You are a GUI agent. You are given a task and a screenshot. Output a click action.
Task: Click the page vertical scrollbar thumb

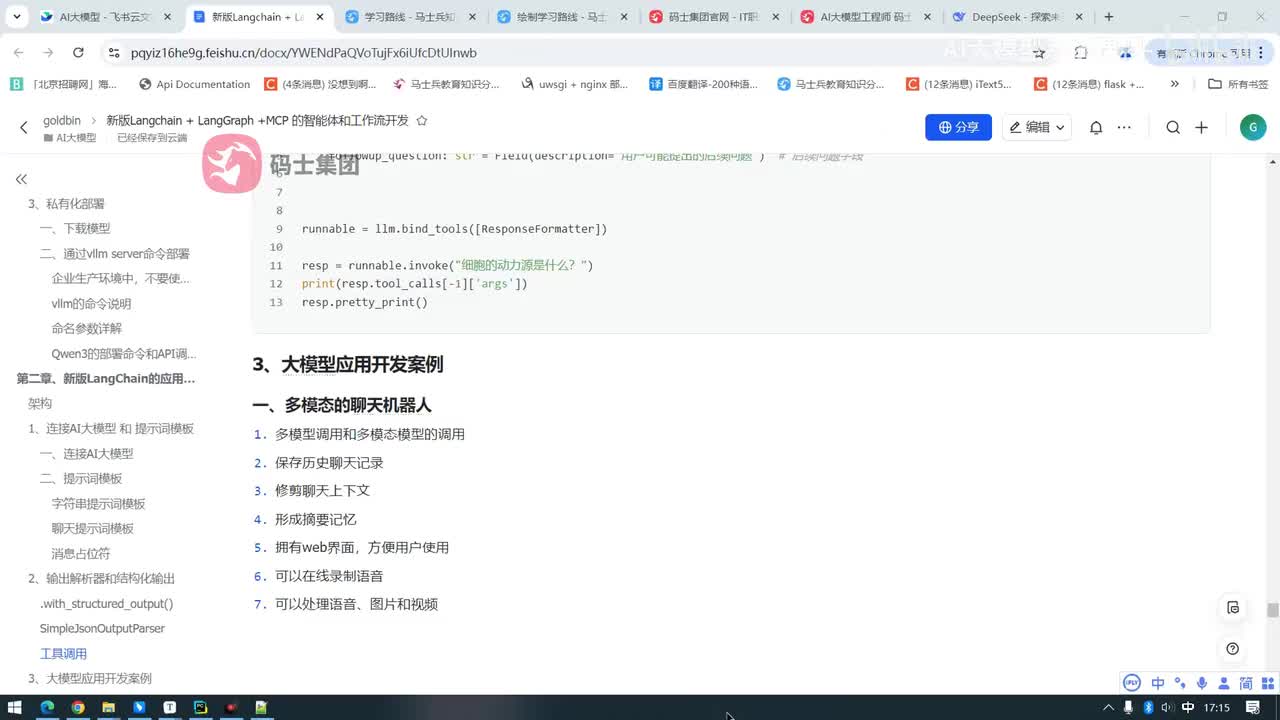[1272, 610]
